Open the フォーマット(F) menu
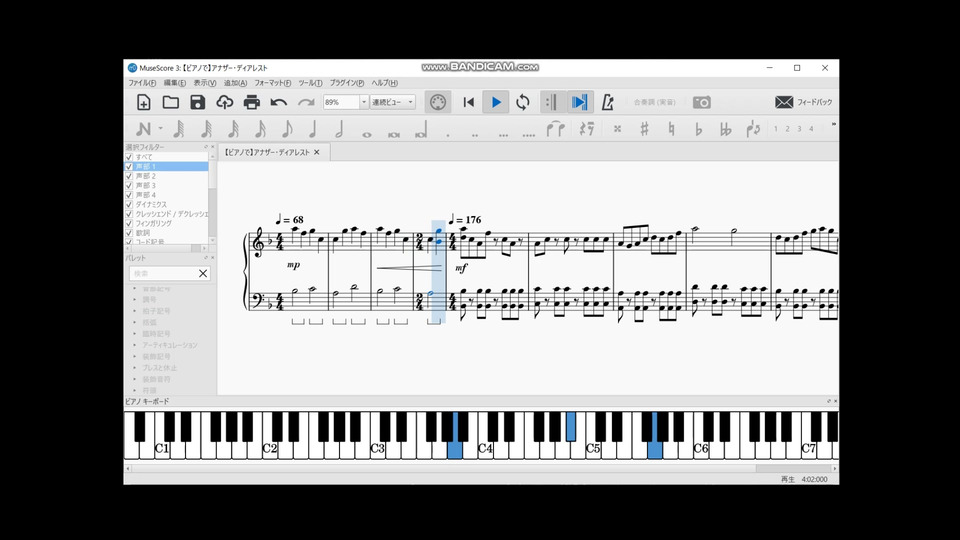Image resolution: width=960 pixels, height=540 pixels. [272, 83]
